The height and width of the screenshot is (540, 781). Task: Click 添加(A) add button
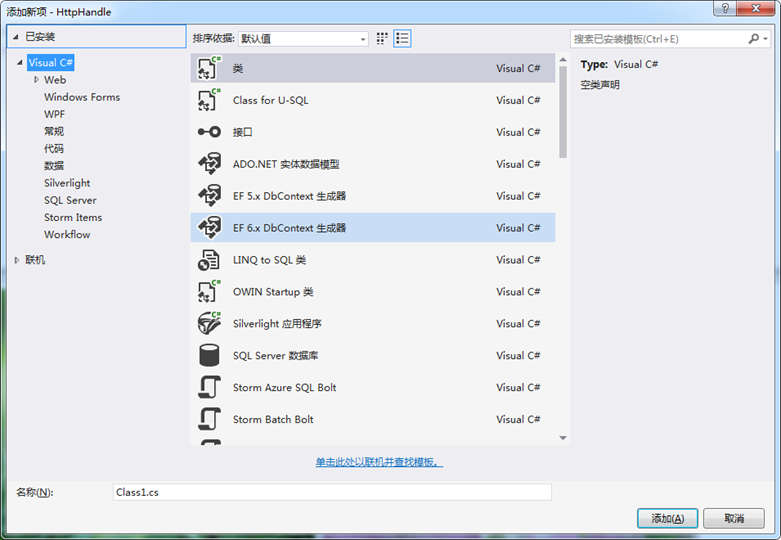tap(667, 519)
